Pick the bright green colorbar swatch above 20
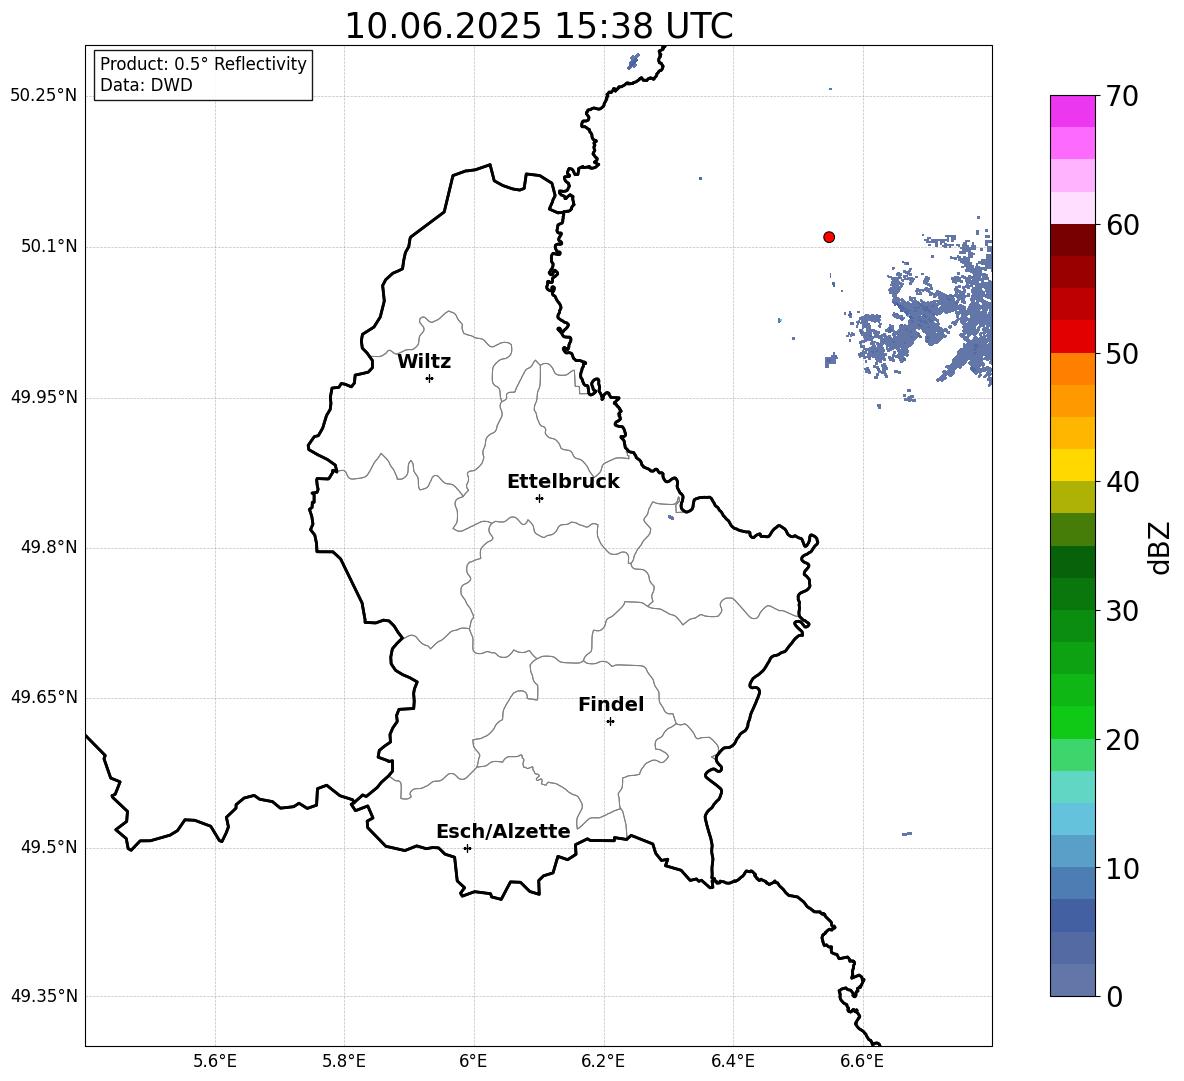 coord(1073,722)
